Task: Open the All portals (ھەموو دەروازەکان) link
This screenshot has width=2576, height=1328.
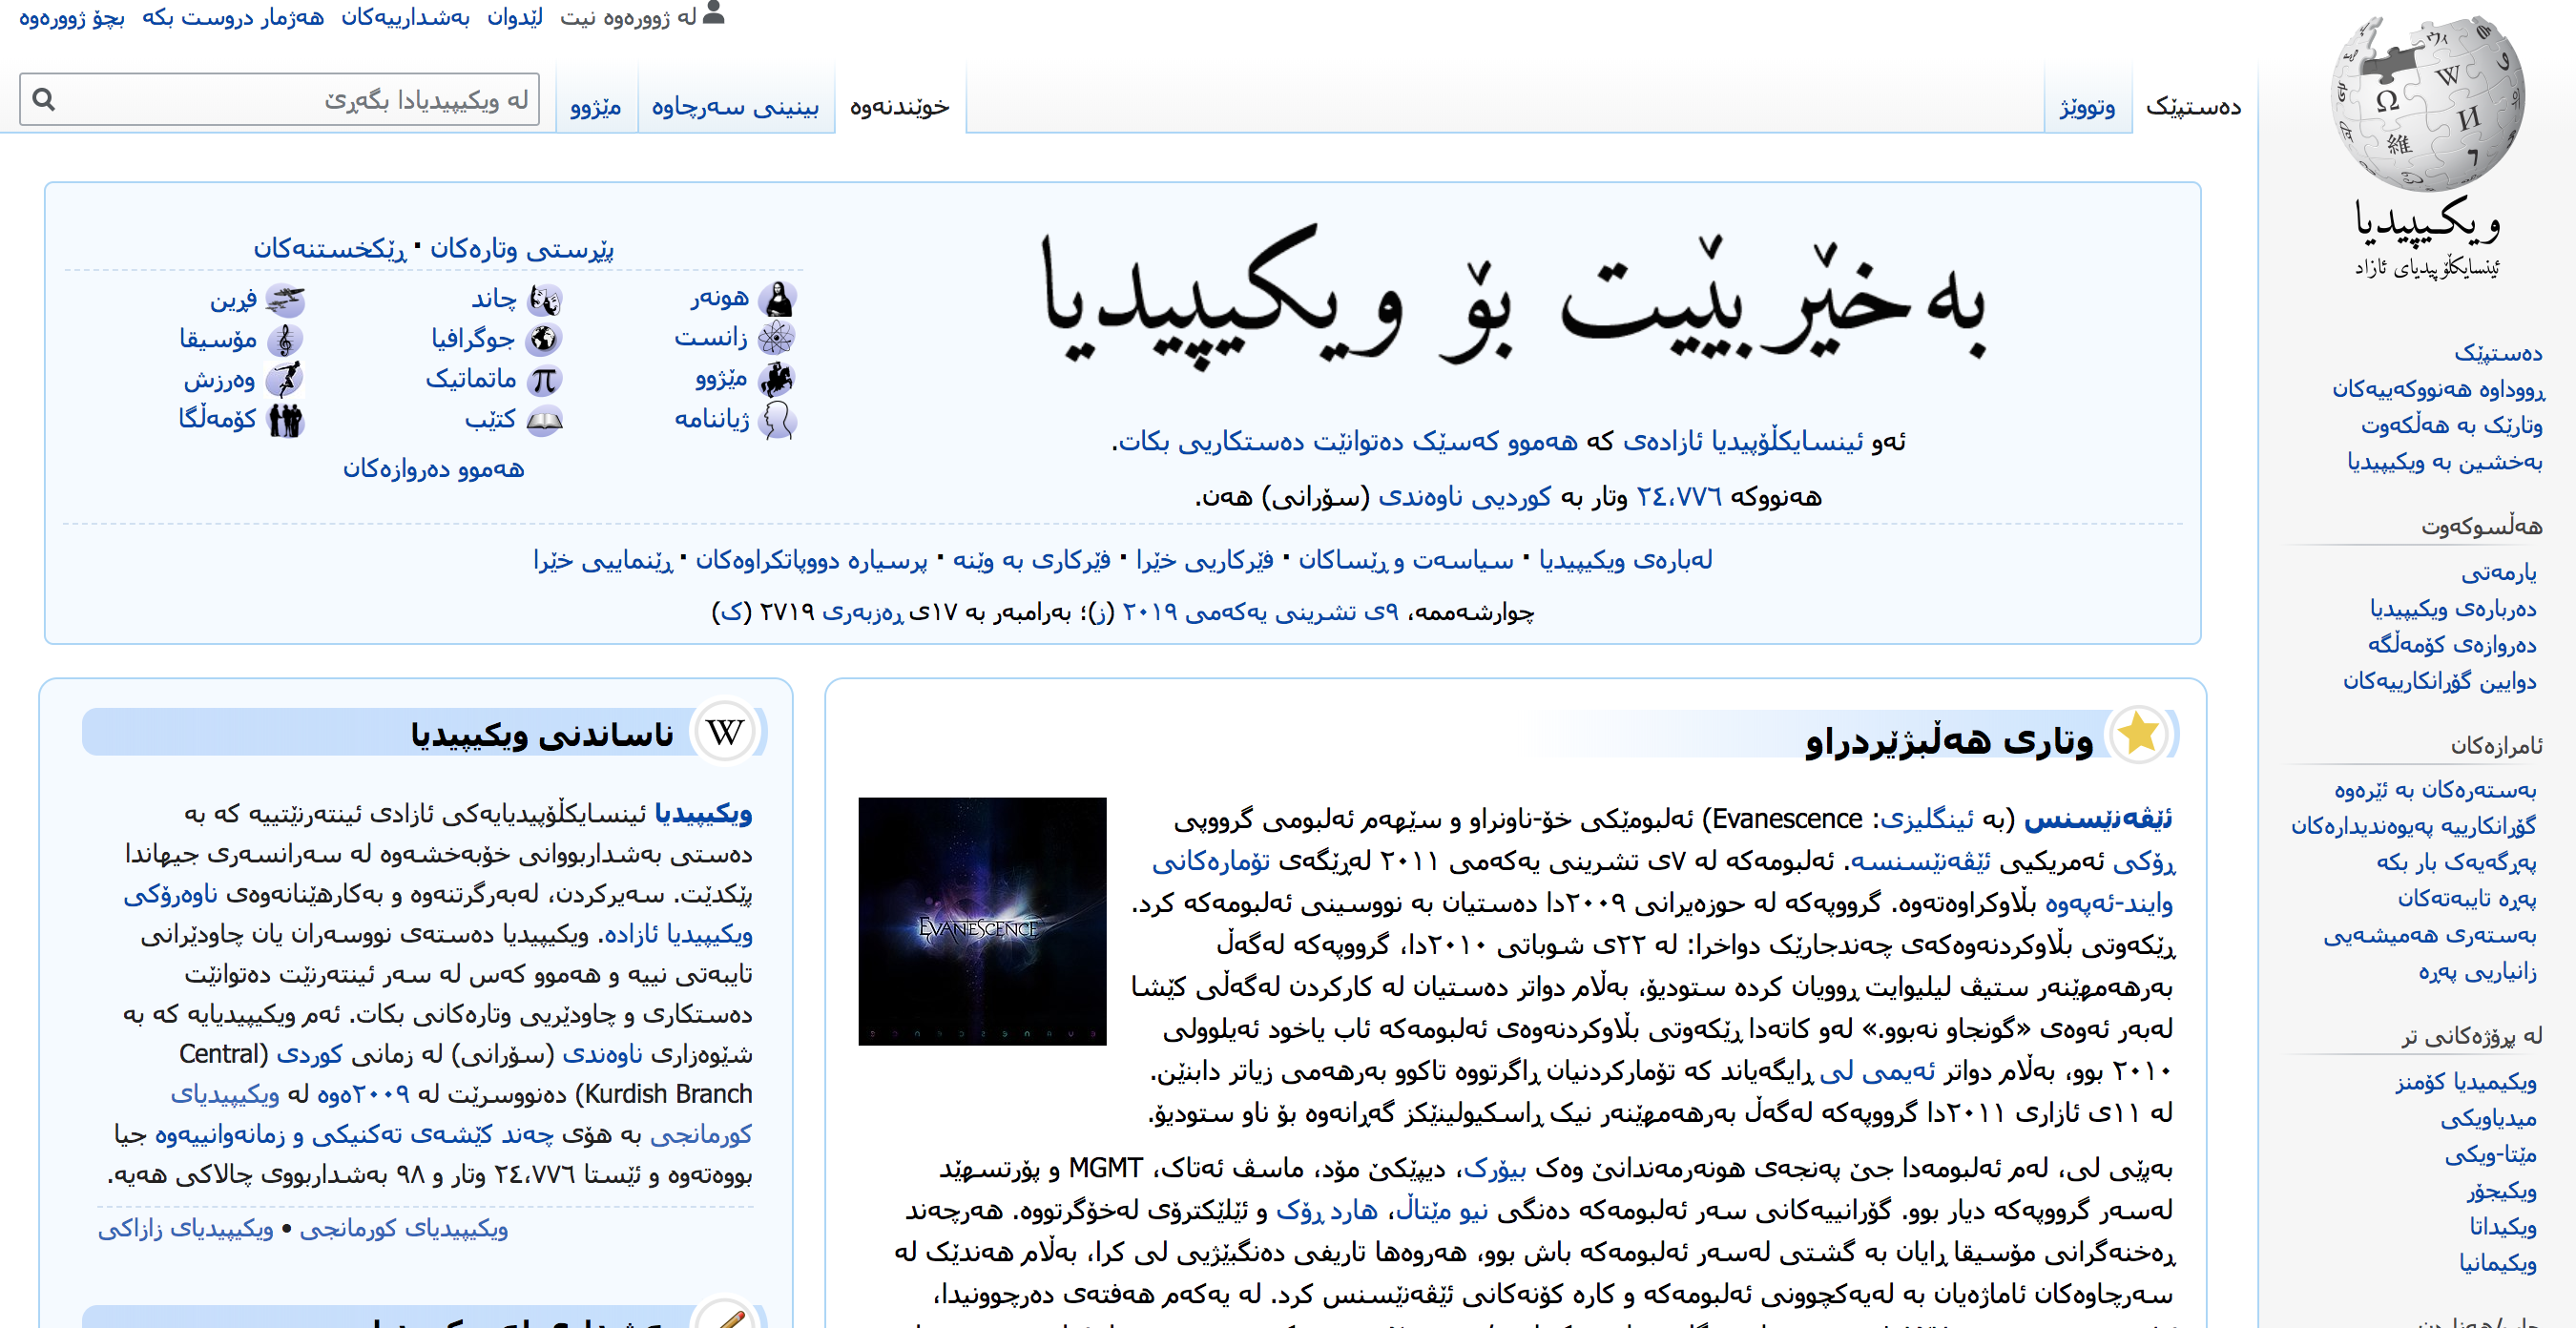Action: (x=433, y=468)
